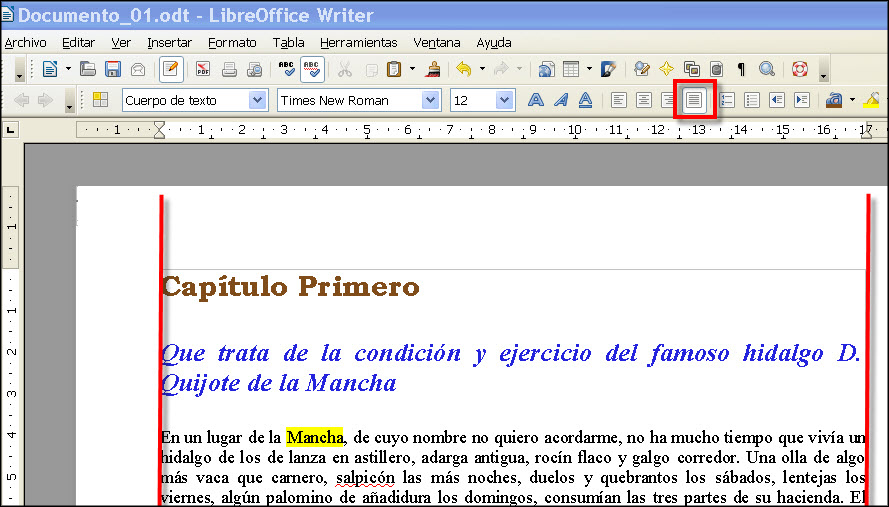The height and width of the screenshot is (507, 889).
Task: Toggle Edit File mode
Action: 171,69
